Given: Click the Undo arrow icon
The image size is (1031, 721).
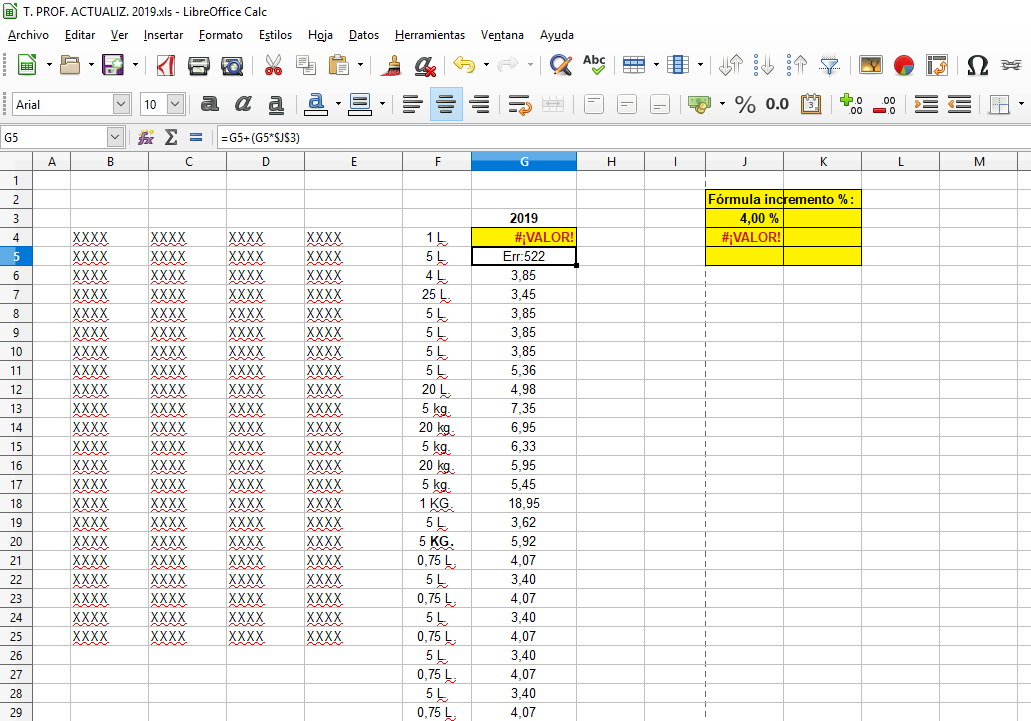Looking at the screenshot, I should [464, 65].
